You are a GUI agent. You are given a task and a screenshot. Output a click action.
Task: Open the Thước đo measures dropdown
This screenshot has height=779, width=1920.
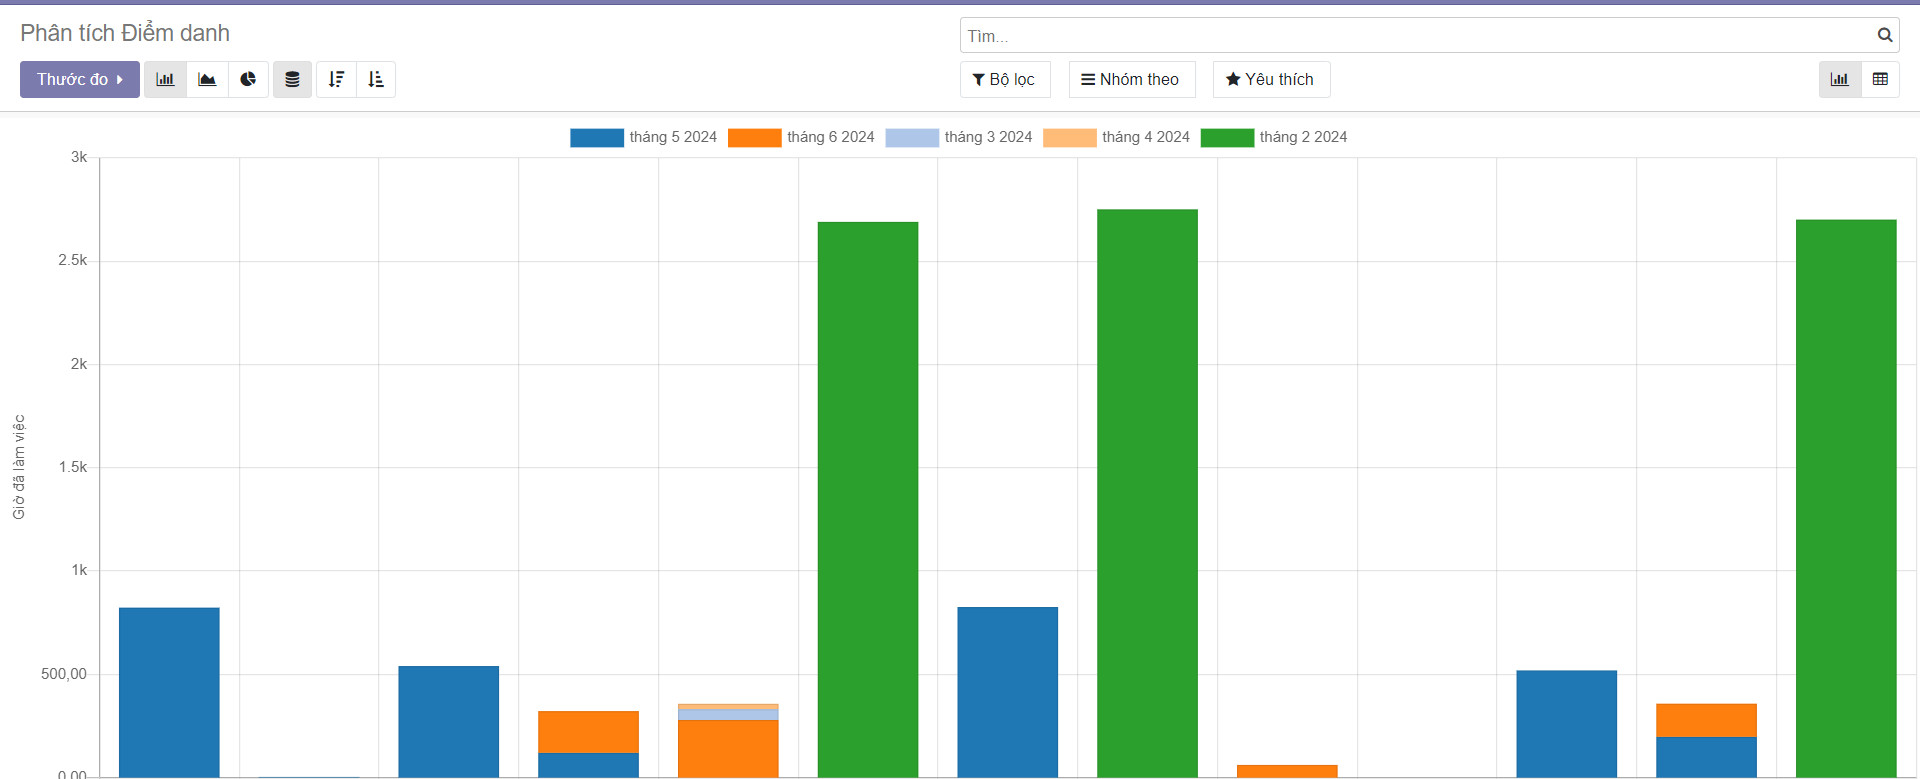click(x=79, y=80)
